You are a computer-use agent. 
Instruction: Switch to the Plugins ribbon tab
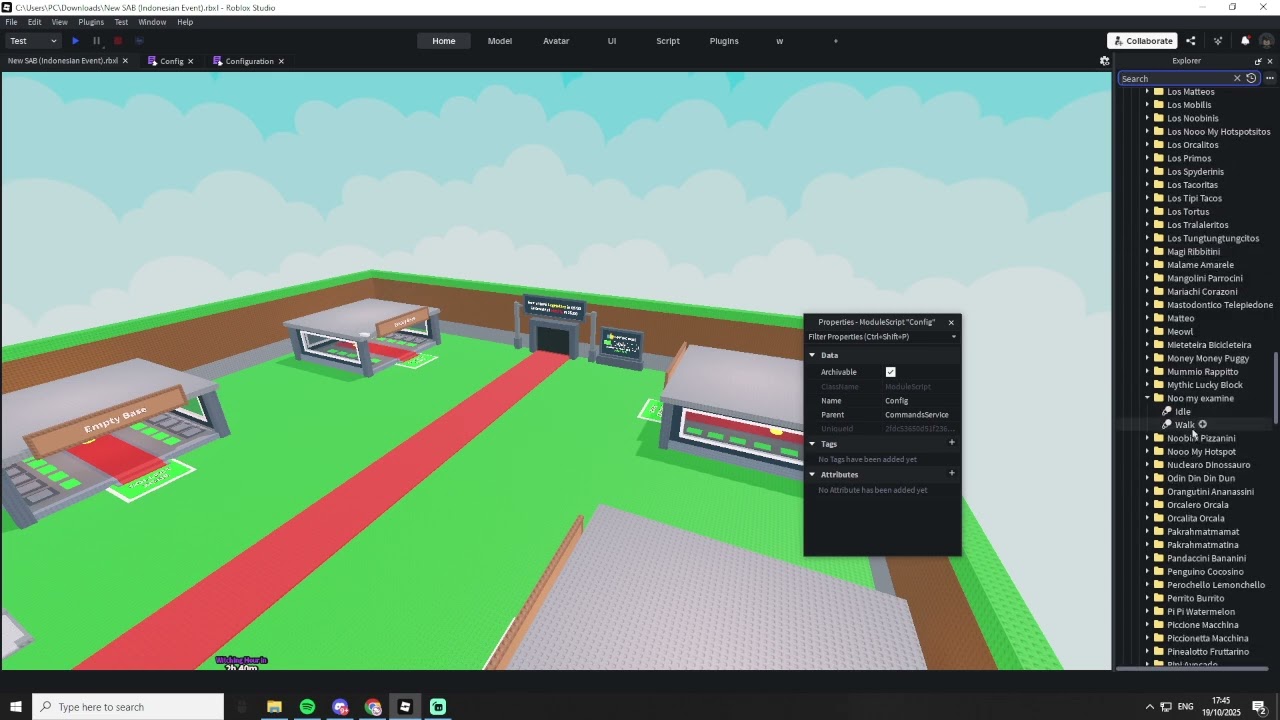(724, 41)
